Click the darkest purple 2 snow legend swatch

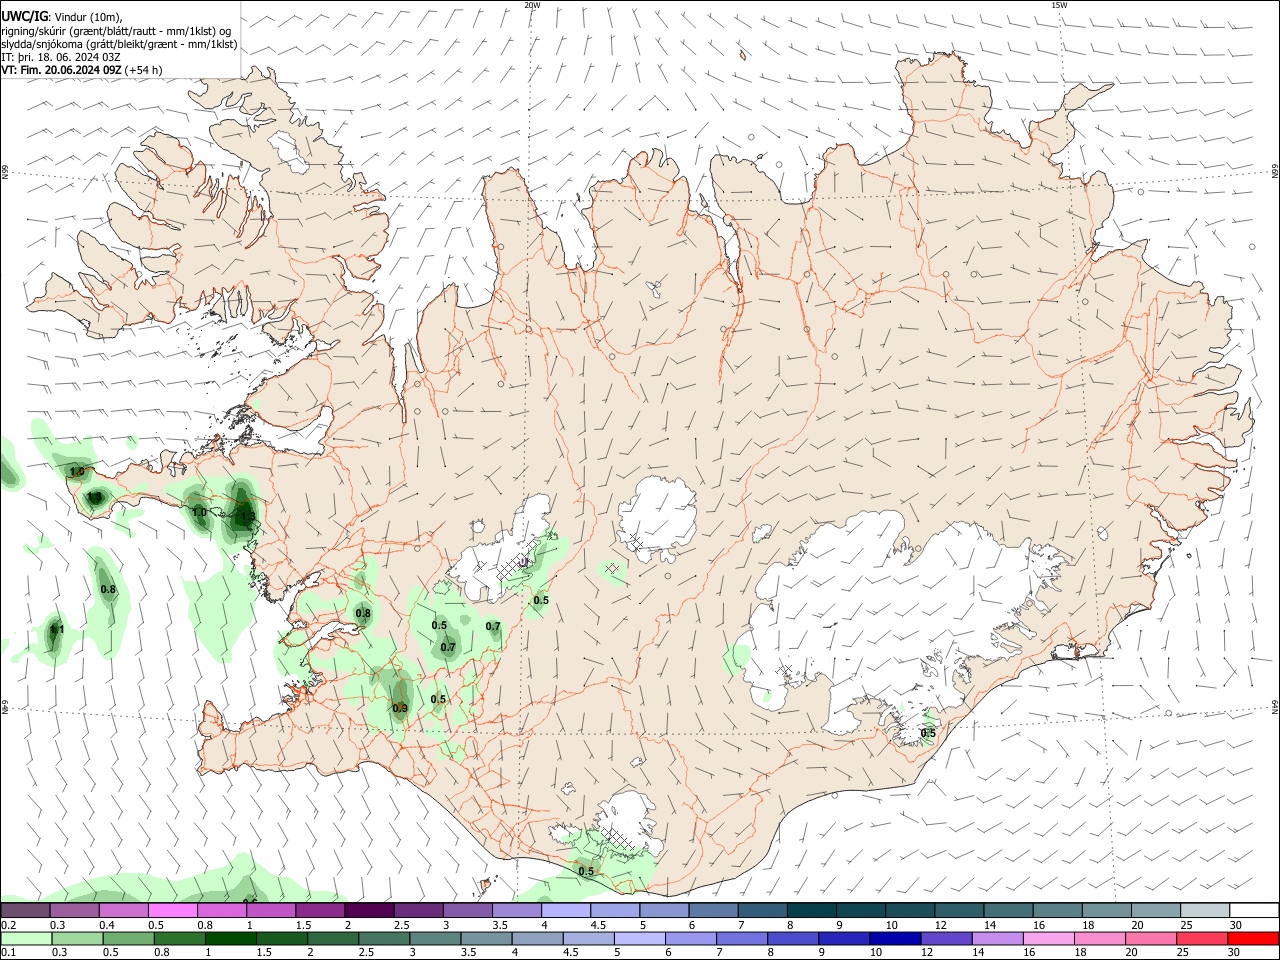(369, 911)
